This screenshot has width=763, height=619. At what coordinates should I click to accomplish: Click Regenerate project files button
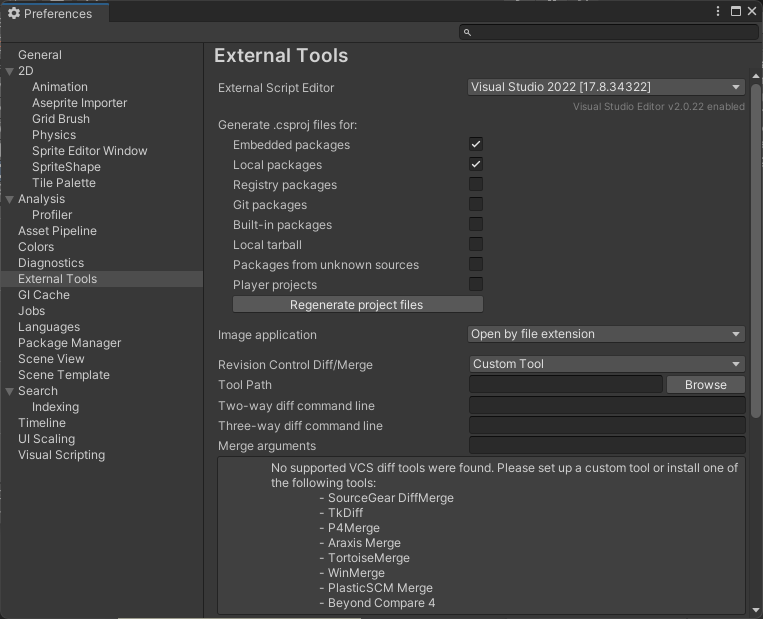point(358,305)
